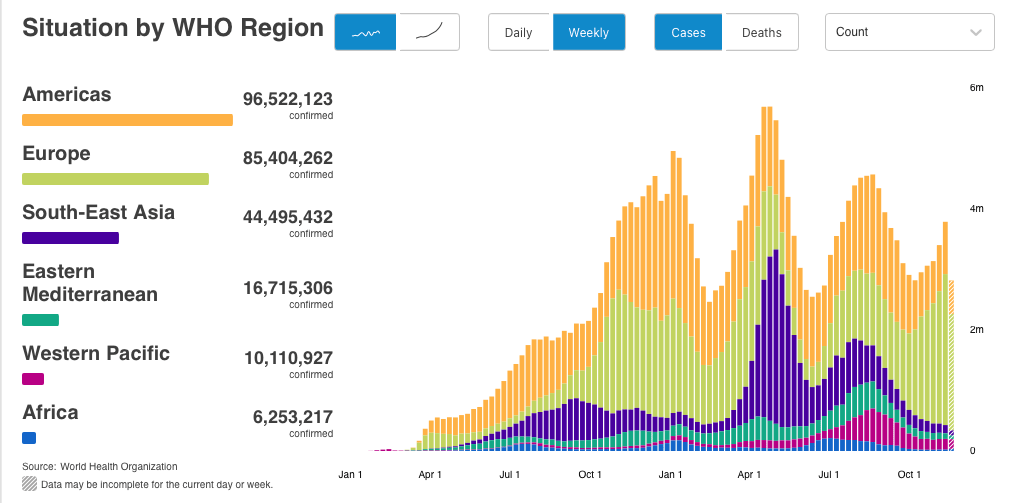Image resolution: width=1012 pixels, height=503 pixels.
Task: Switch to the cumulative curve chart icon
Action: pos(429,32)
